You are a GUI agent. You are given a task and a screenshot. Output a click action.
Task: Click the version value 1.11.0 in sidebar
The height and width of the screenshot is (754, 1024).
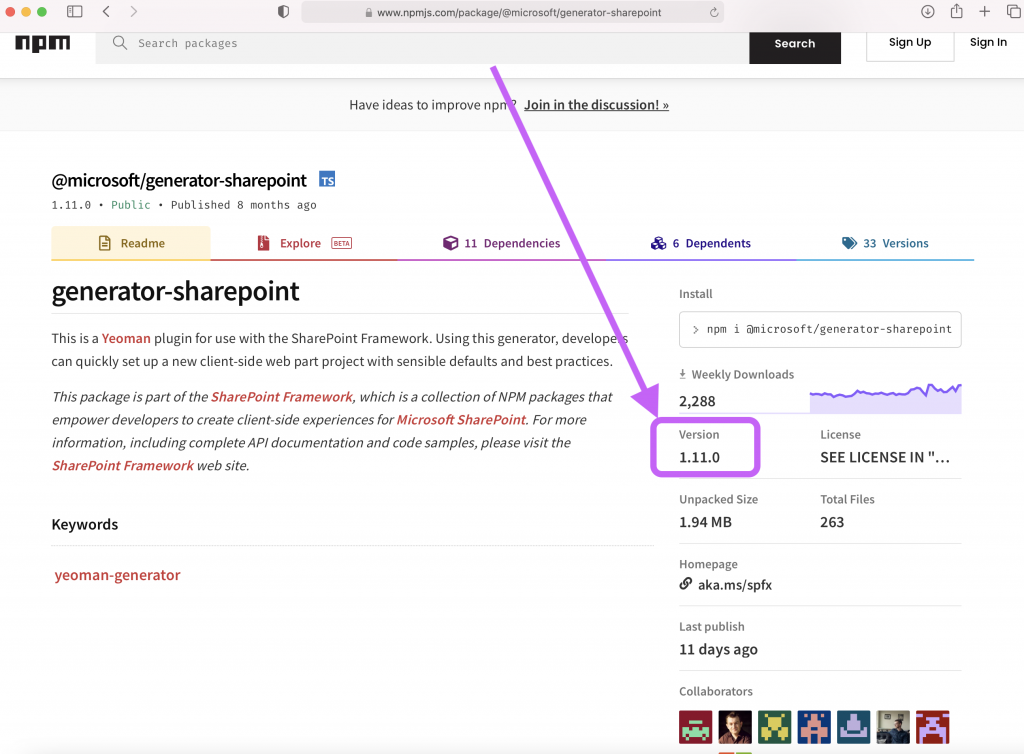tap(699, 458)
